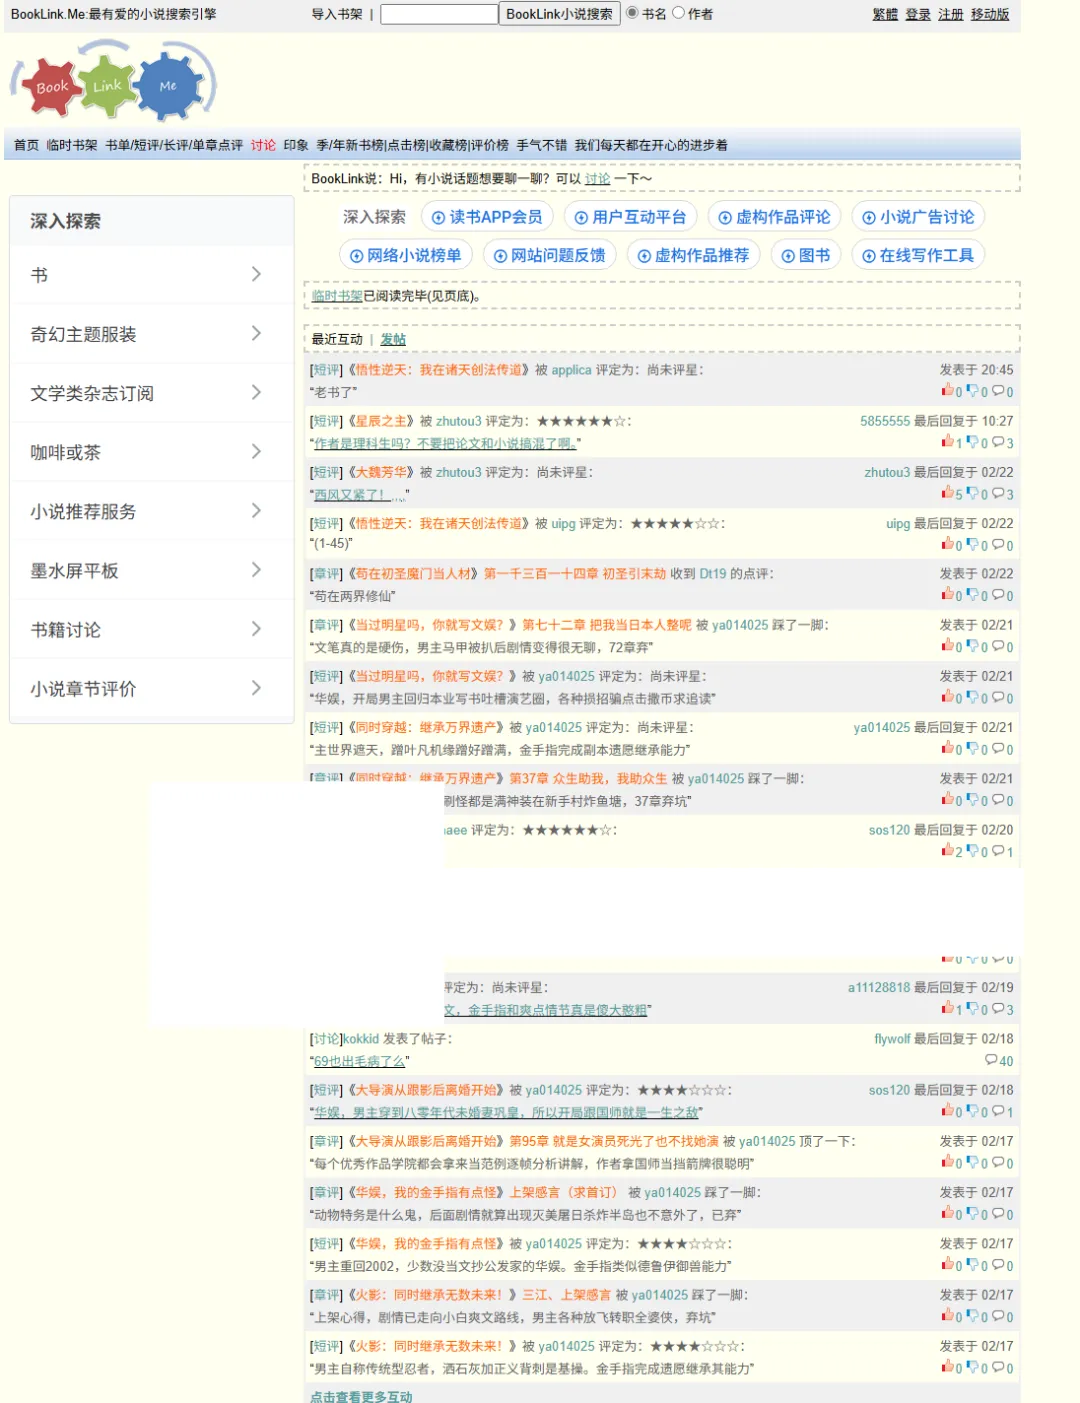Select the 作者 search radio button
The height and width of the screenshot is (1403, 1080).
pos(678,13)
